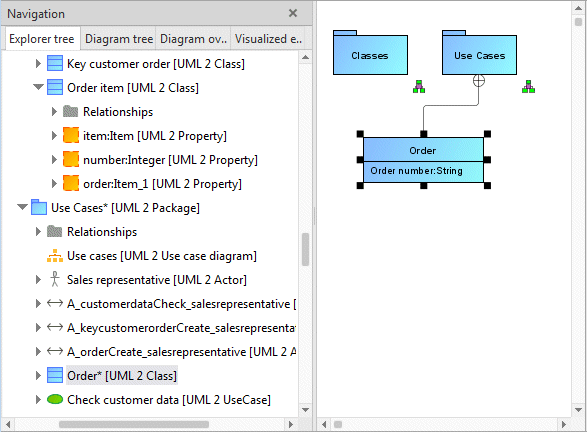
Task: Click the Check customer data use case icon
Action: (55, 399)
